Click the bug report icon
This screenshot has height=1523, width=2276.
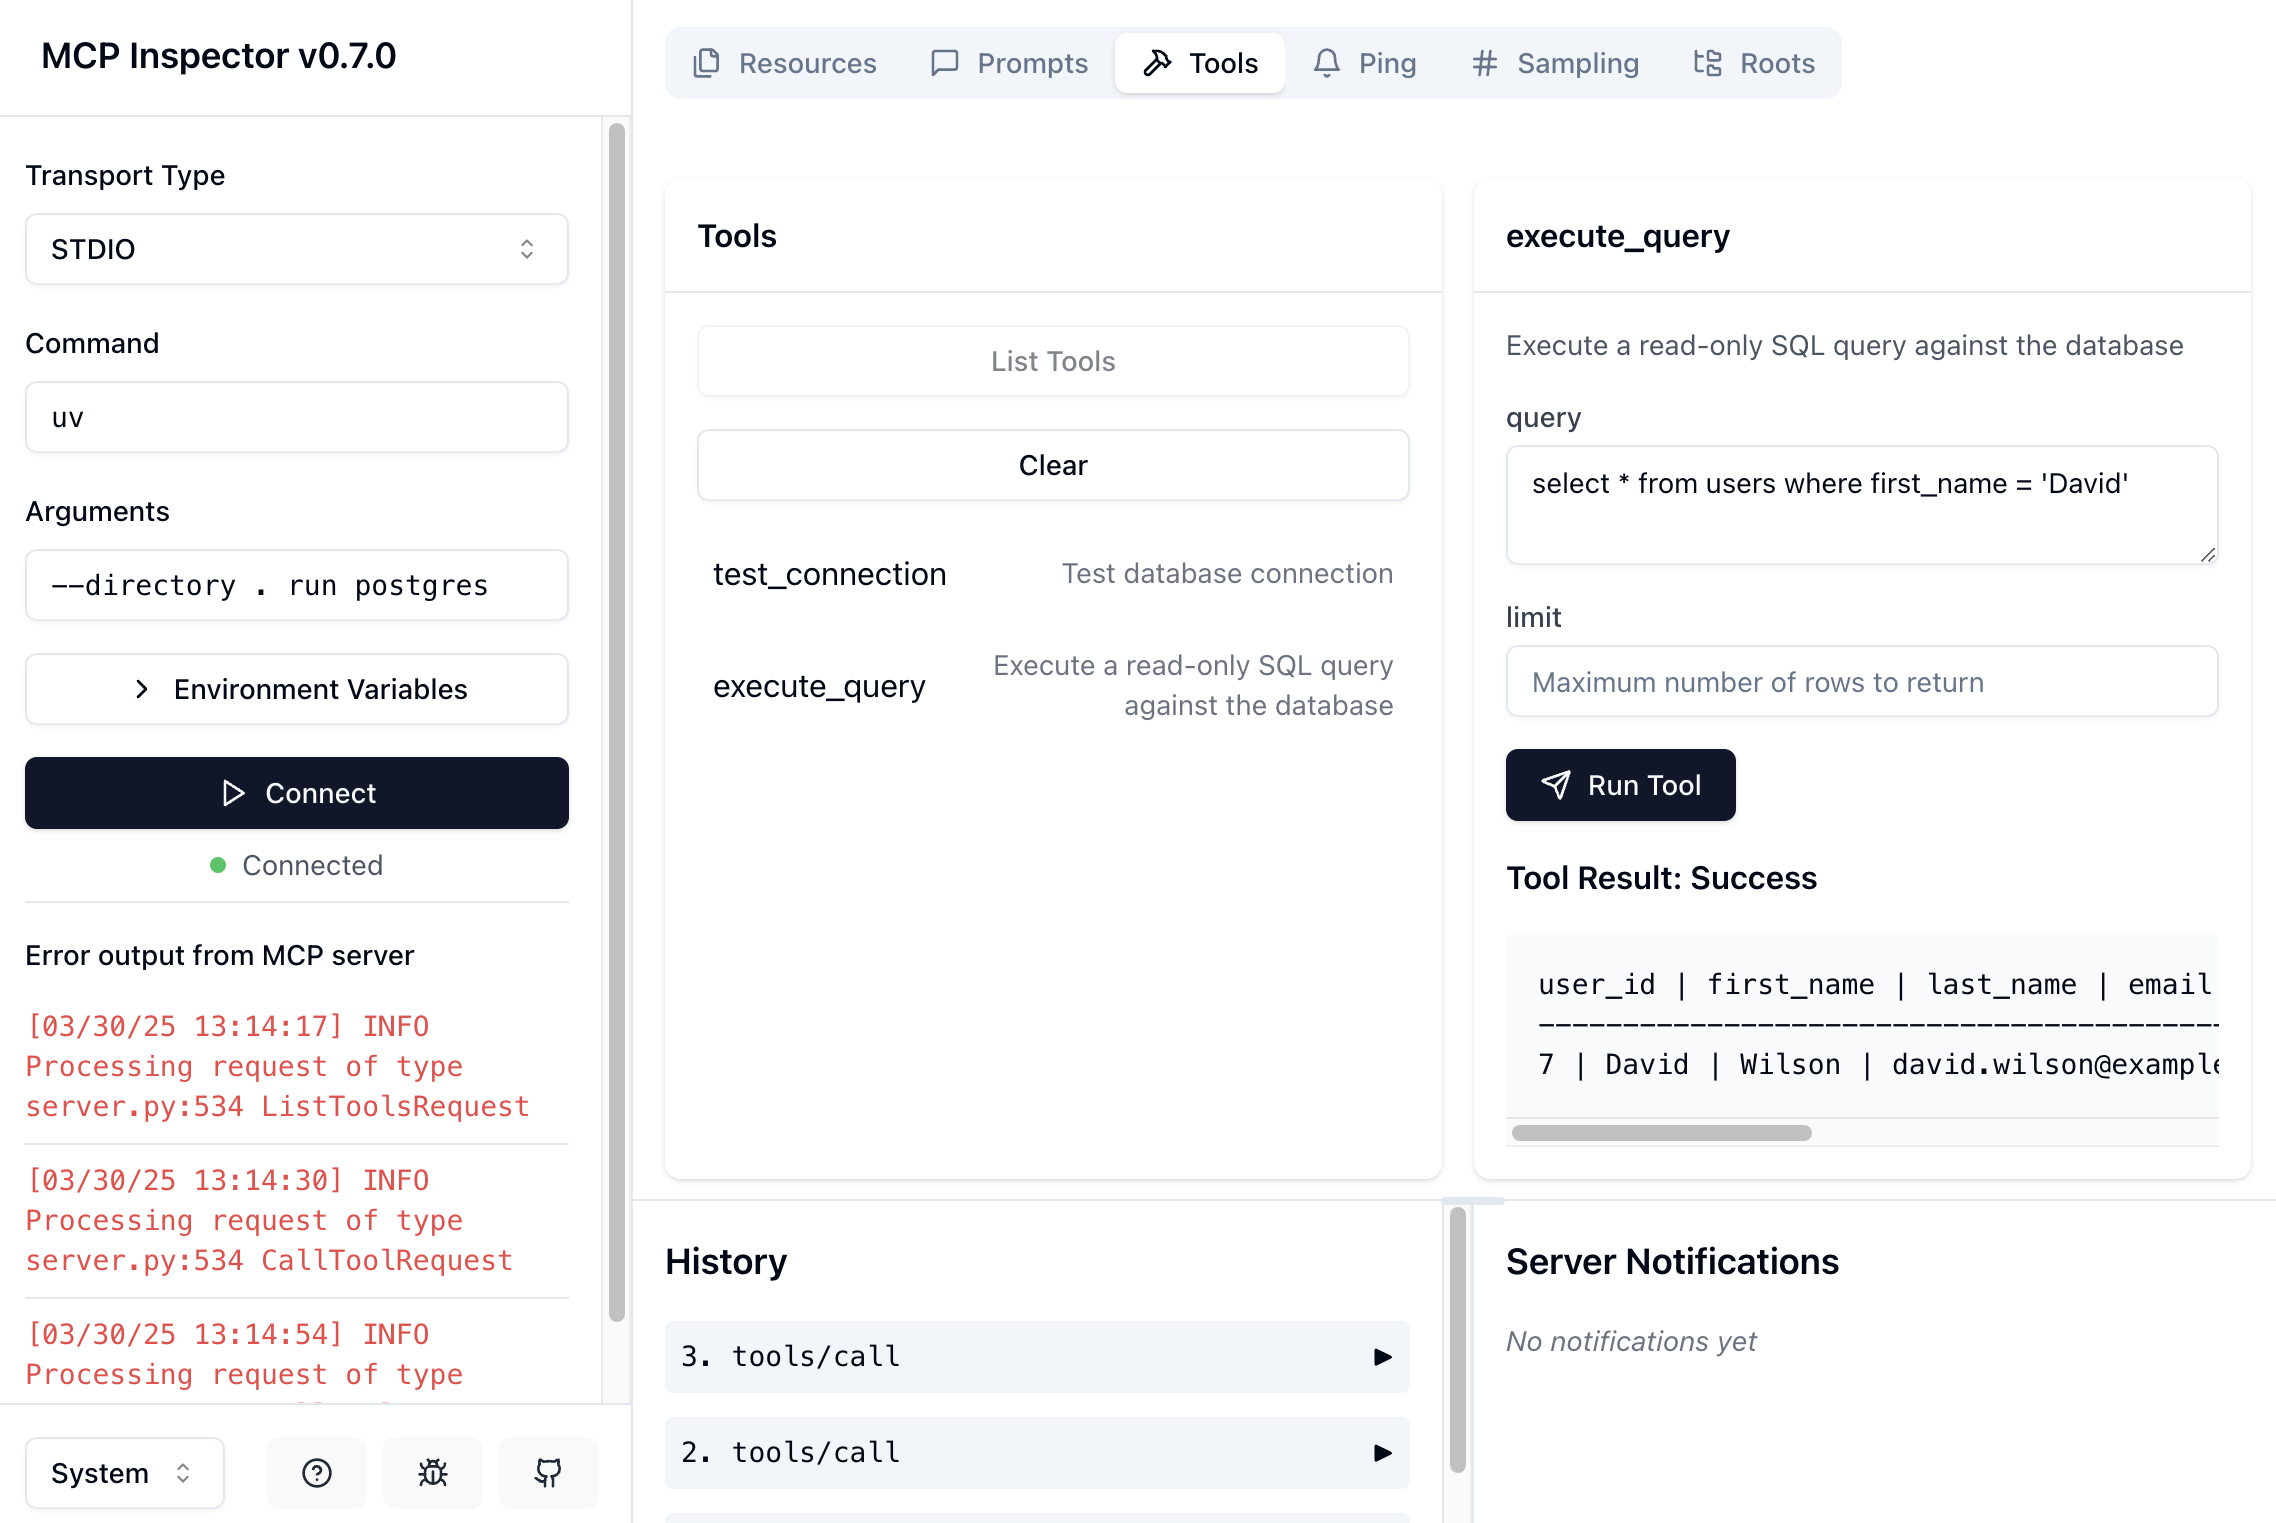click(432, 1472)
